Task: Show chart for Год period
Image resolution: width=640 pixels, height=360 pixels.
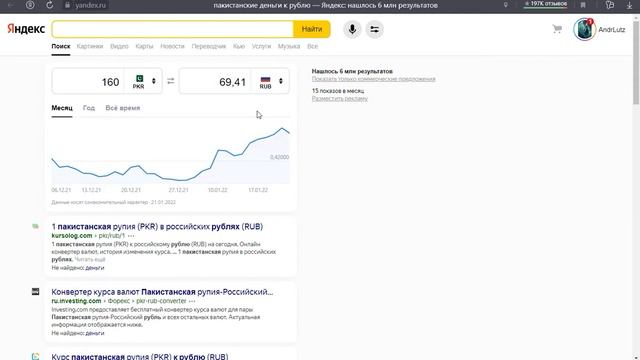Action: click(89, 108)
